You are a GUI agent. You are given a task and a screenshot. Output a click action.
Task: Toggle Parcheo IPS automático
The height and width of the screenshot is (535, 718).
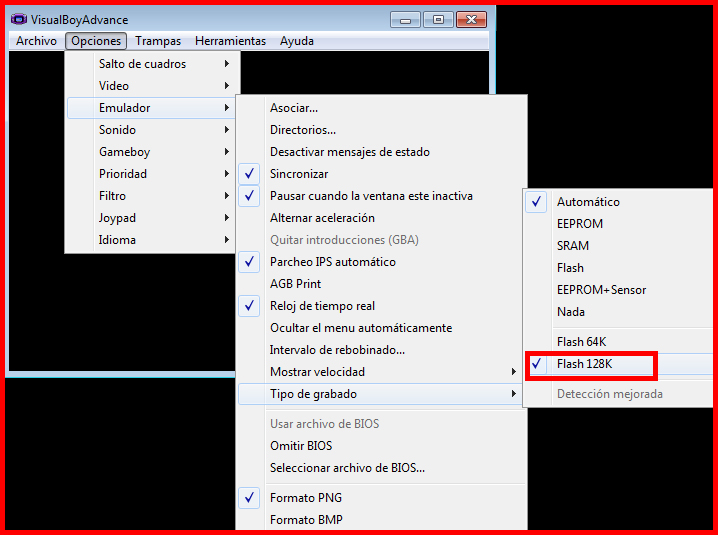click(381, 262)
